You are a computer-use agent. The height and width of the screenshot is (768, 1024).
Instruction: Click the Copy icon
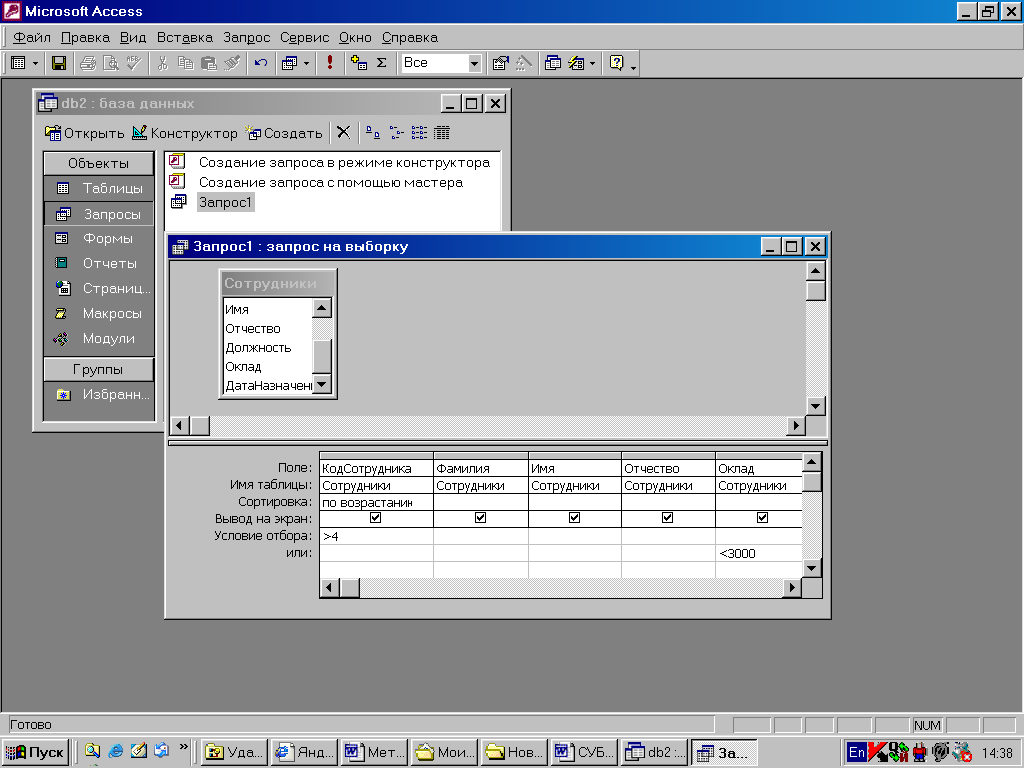(185, 63)
